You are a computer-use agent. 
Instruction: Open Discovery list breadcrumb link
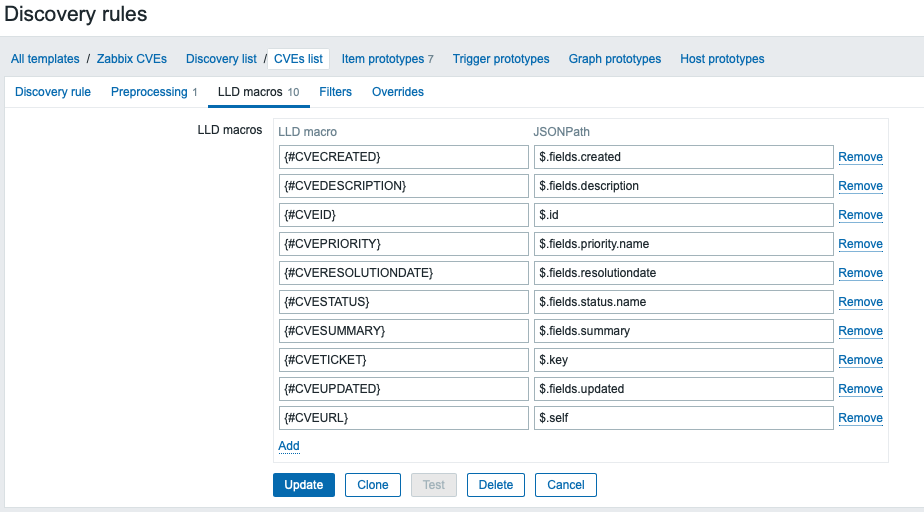(x=221, y=59)
